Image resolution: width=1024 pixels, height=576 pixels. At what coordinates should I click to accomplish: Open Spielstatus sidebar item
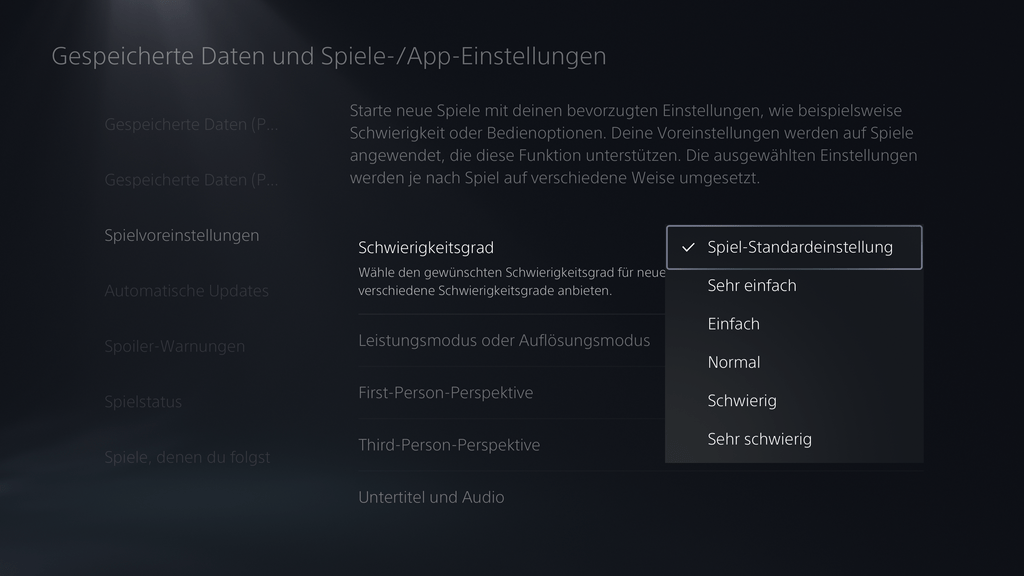[x=143, y=402]
